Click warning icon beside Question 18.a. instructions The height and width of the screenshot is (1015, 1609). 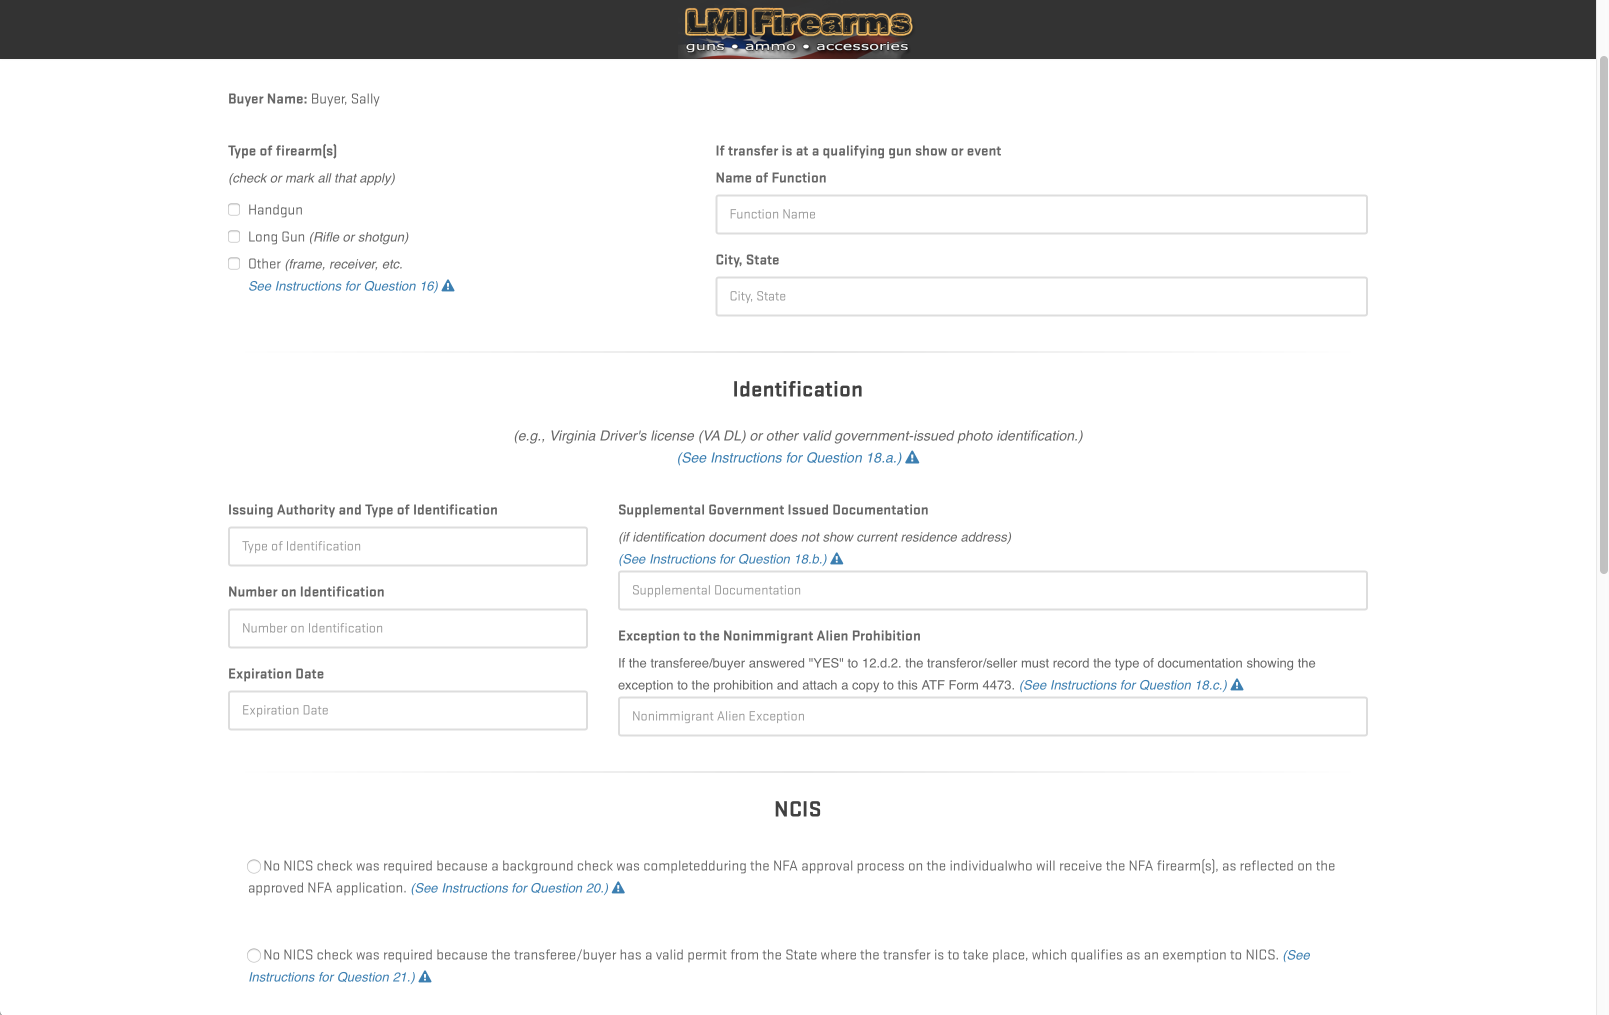click(x=912, y=458)
